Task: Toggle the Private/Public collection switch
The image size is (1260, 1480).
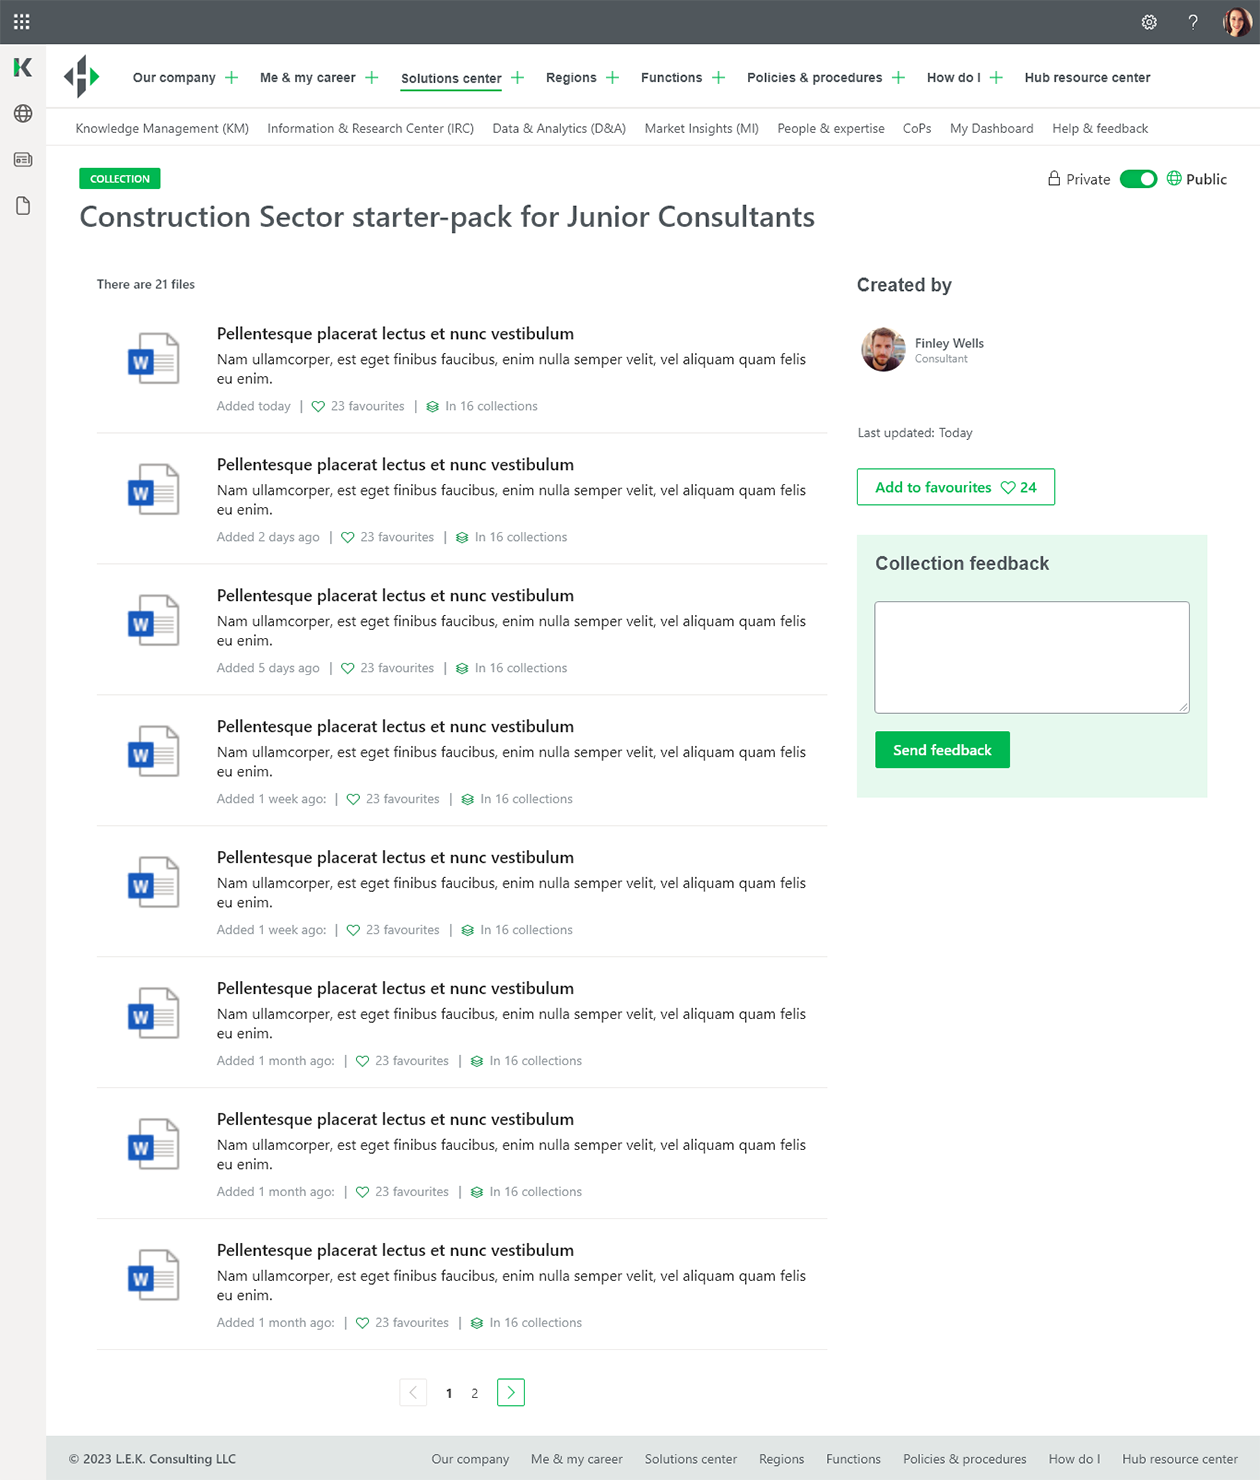Action: tap(1138, 179)
